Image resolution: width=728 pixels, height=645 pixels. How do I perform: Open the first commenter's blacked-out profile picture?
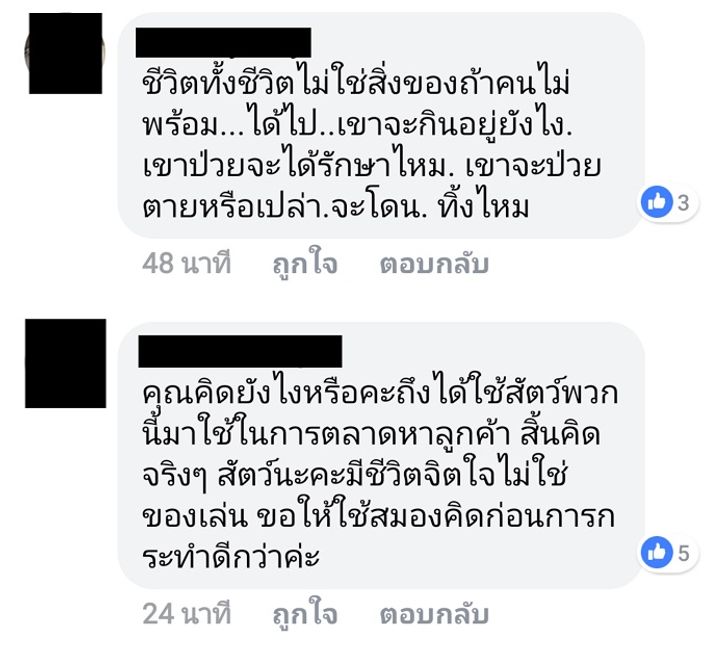point(65,53)
